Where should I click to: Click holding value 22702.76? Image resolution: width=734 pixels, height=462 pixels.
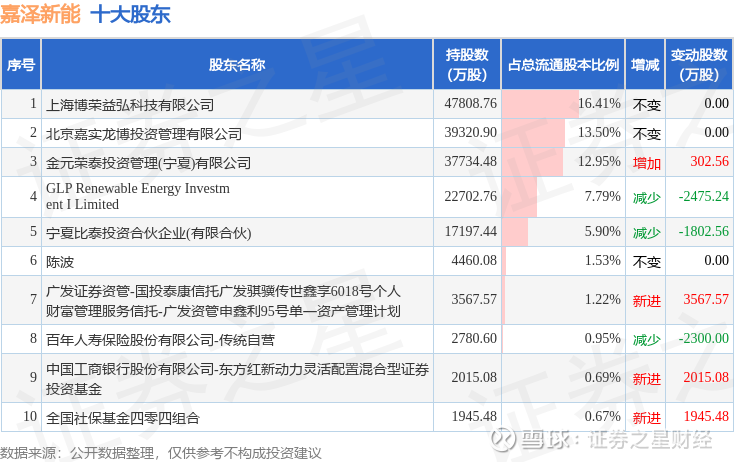(x=470, y=196)
